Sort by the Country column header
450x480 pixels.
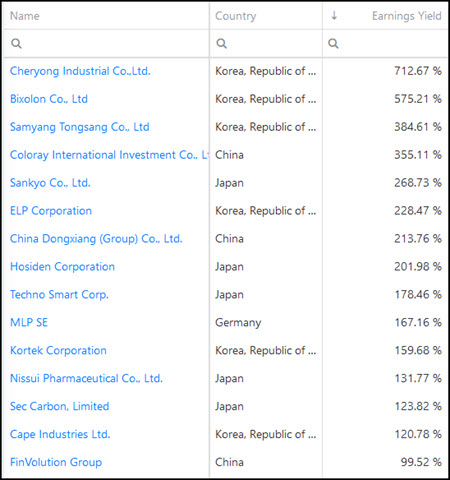tap(236, 16)
